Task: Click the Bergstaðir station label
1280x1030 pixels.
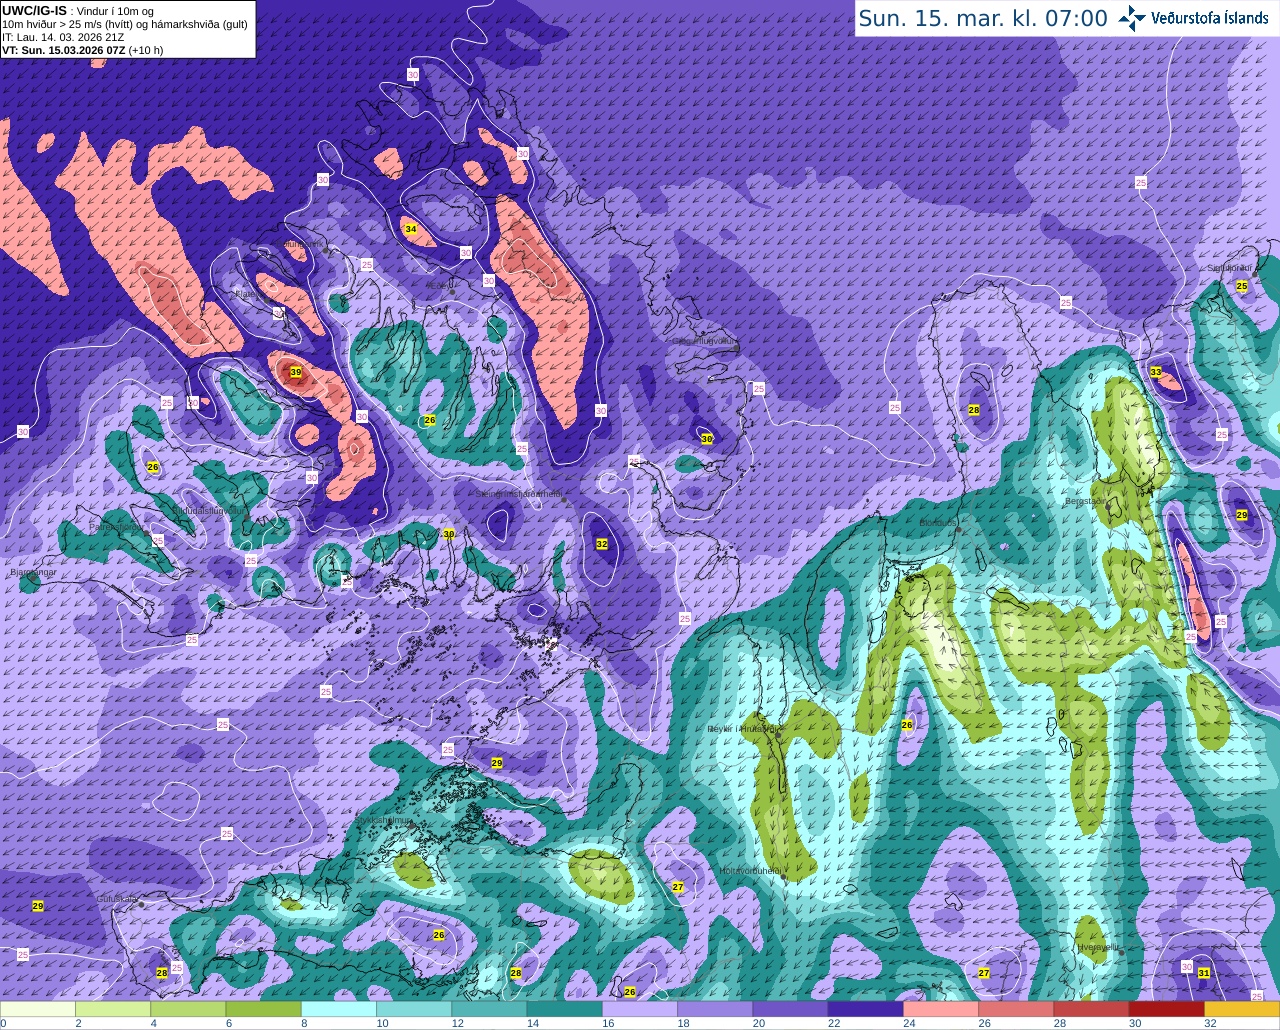Action: coord(1087,501)
